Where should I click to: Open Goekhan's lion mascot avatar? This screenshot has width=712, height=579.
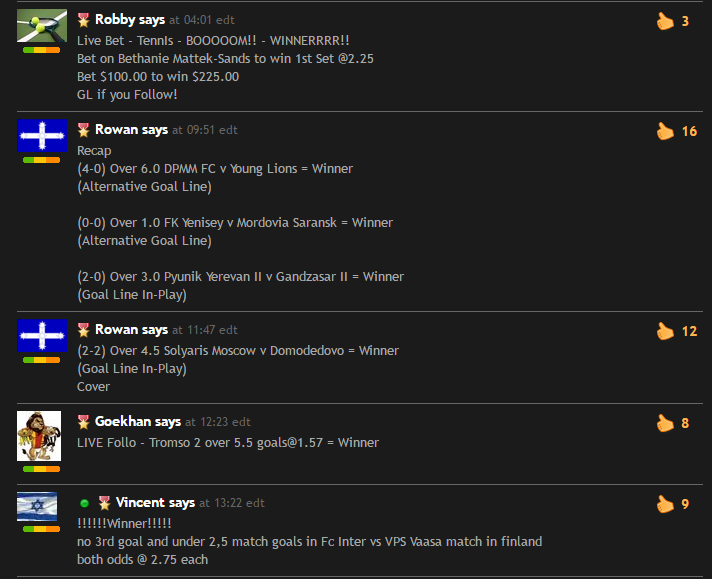click(x=39, y=436)
